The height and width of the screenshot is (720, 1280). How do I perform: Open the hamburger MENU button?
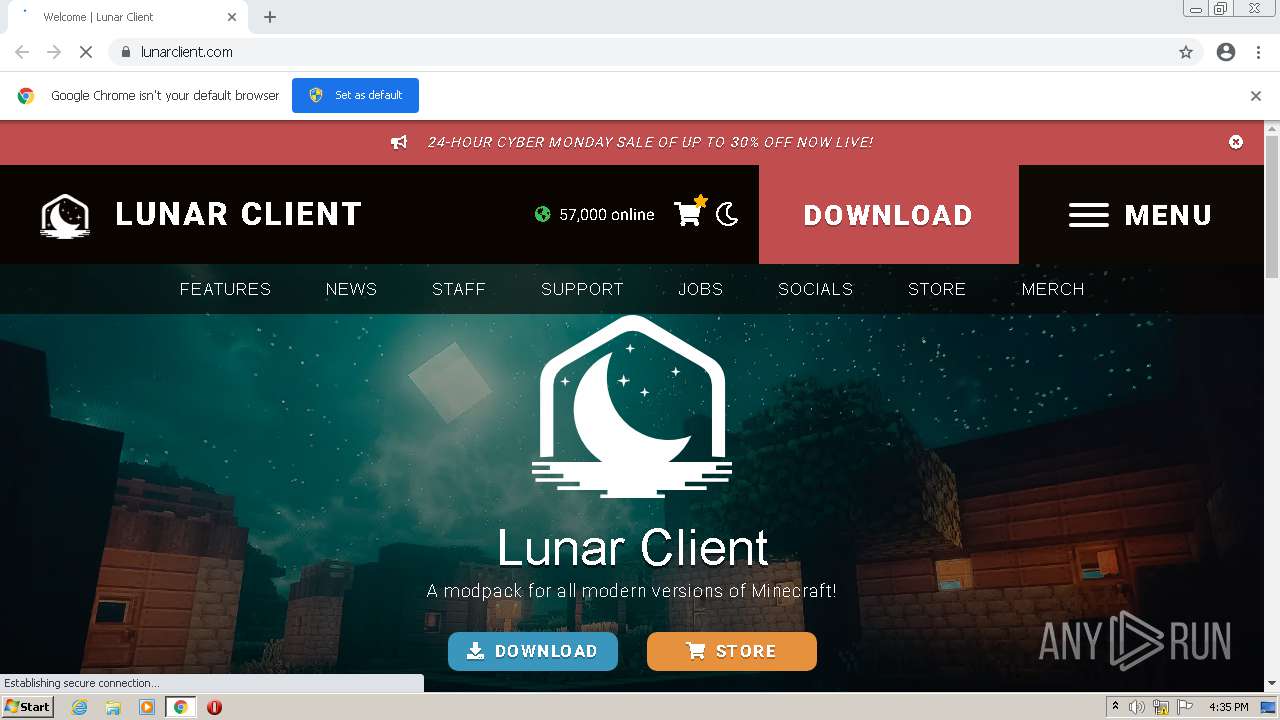tap(1141, 215)
